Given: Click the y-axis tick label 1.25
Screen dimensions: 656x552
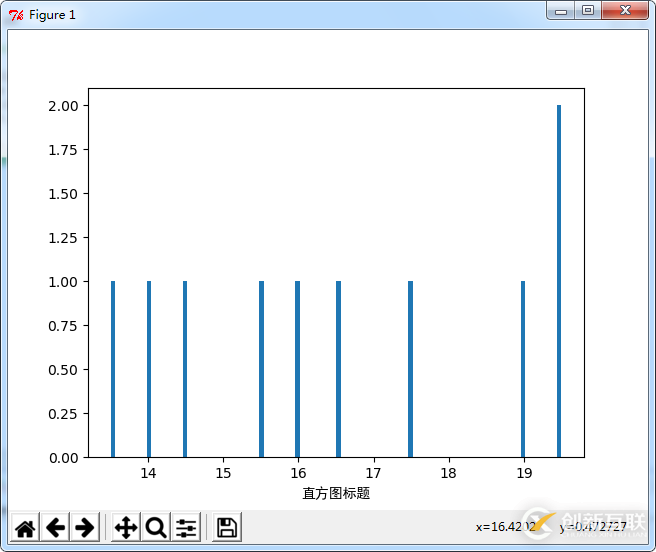Looking at the screenshot, I should (x=63, y=238).
